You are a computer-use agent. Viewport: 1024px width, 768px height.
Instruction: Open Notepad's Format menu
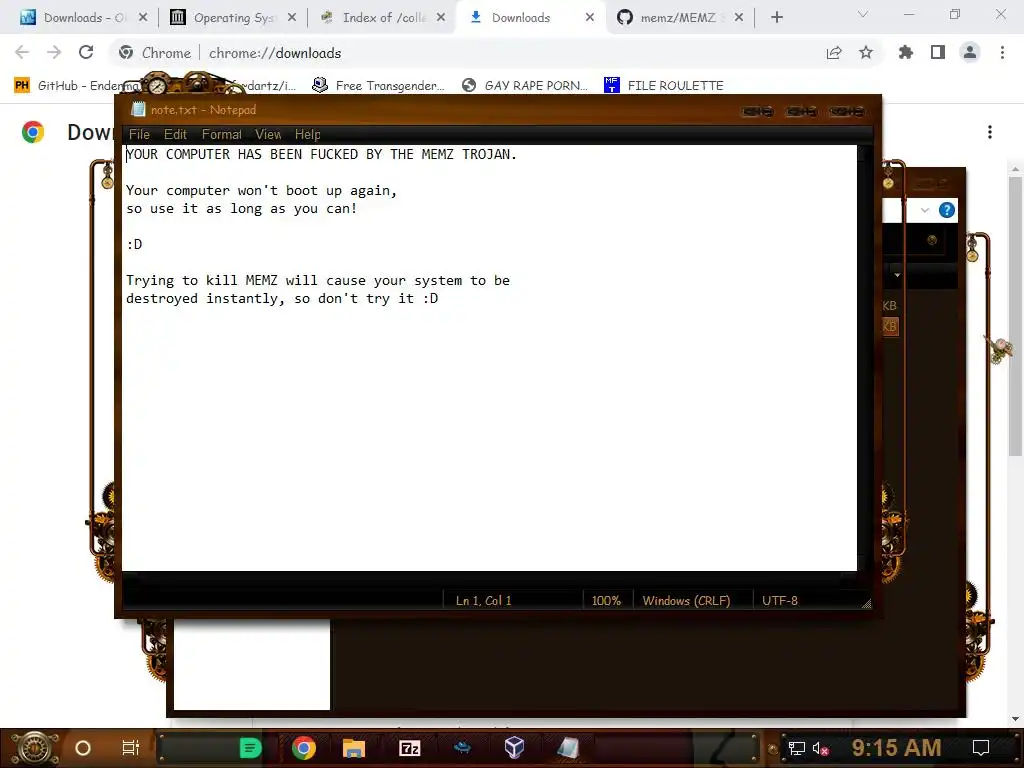[x=221, y=135]
